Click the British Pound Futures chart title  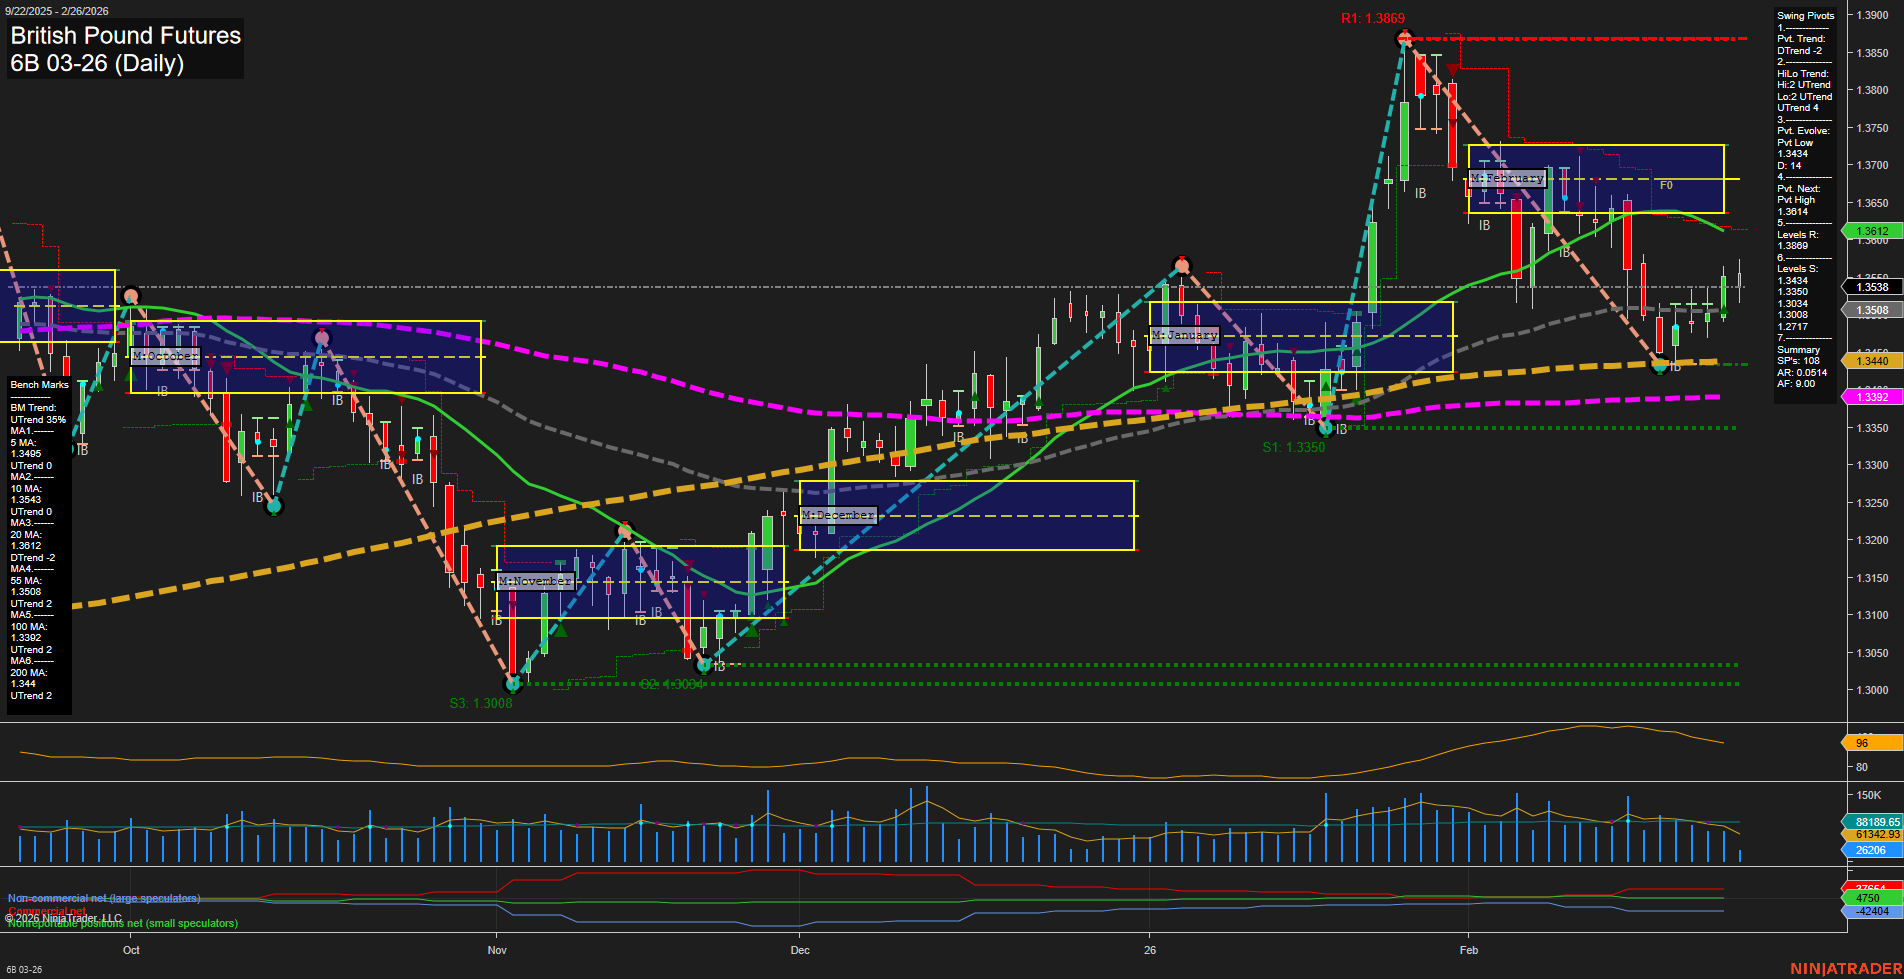(125, 36)
